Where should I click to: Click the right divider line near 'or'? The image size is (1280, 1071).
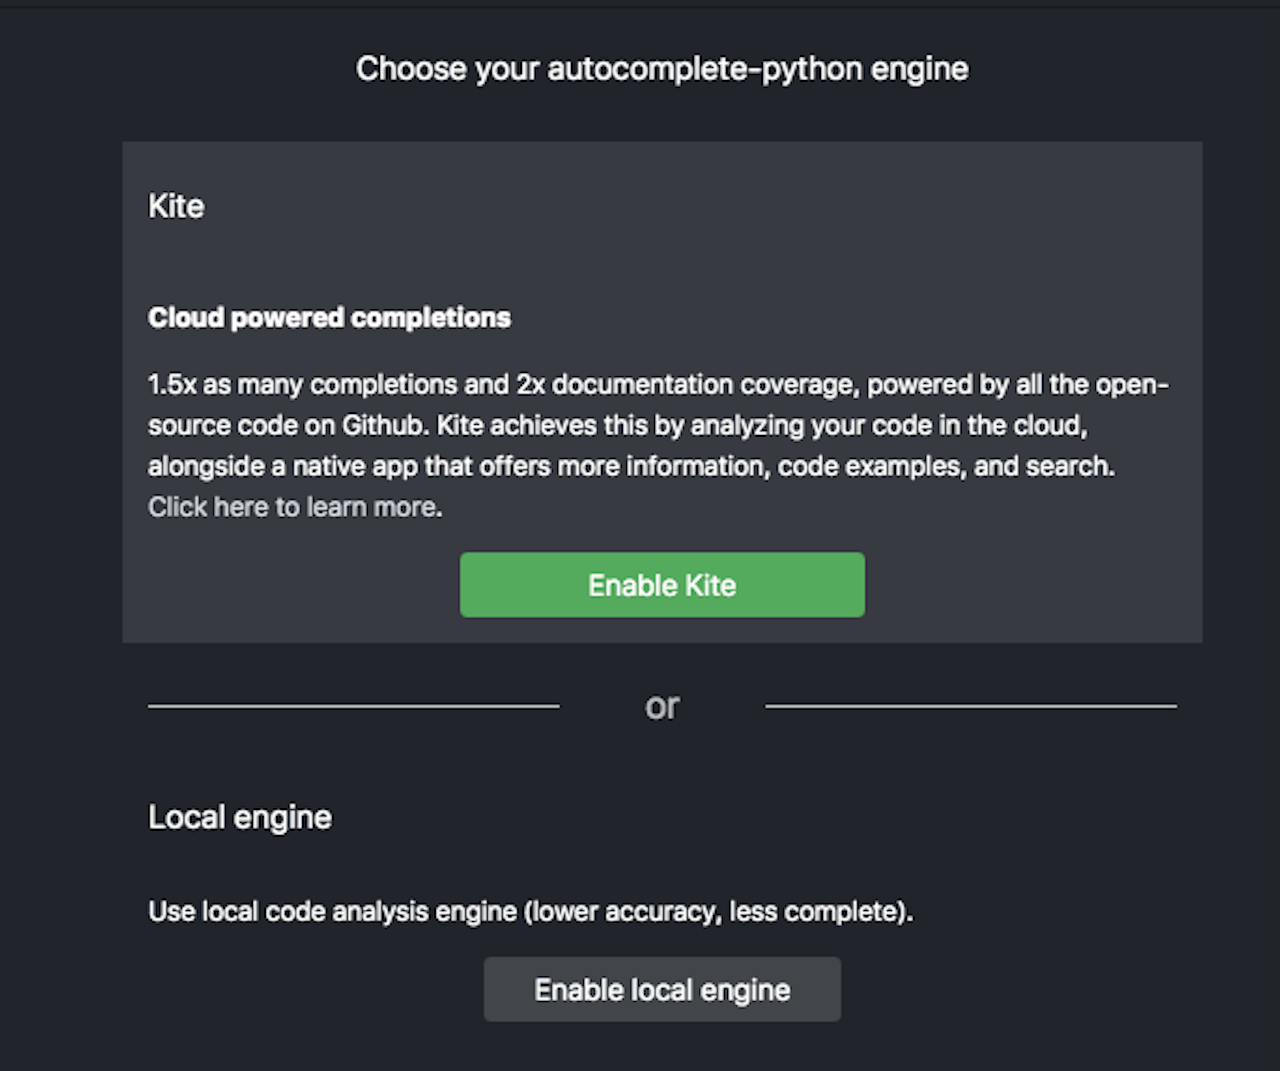tap(970, 707)
